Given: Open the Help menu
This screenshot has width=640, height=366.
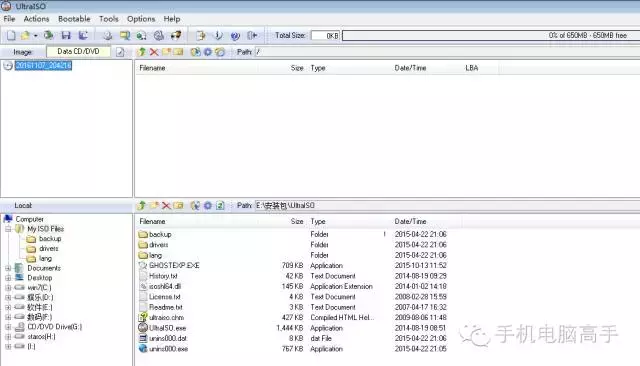Looking at the screenshot, I should click(x=172, y=19).
